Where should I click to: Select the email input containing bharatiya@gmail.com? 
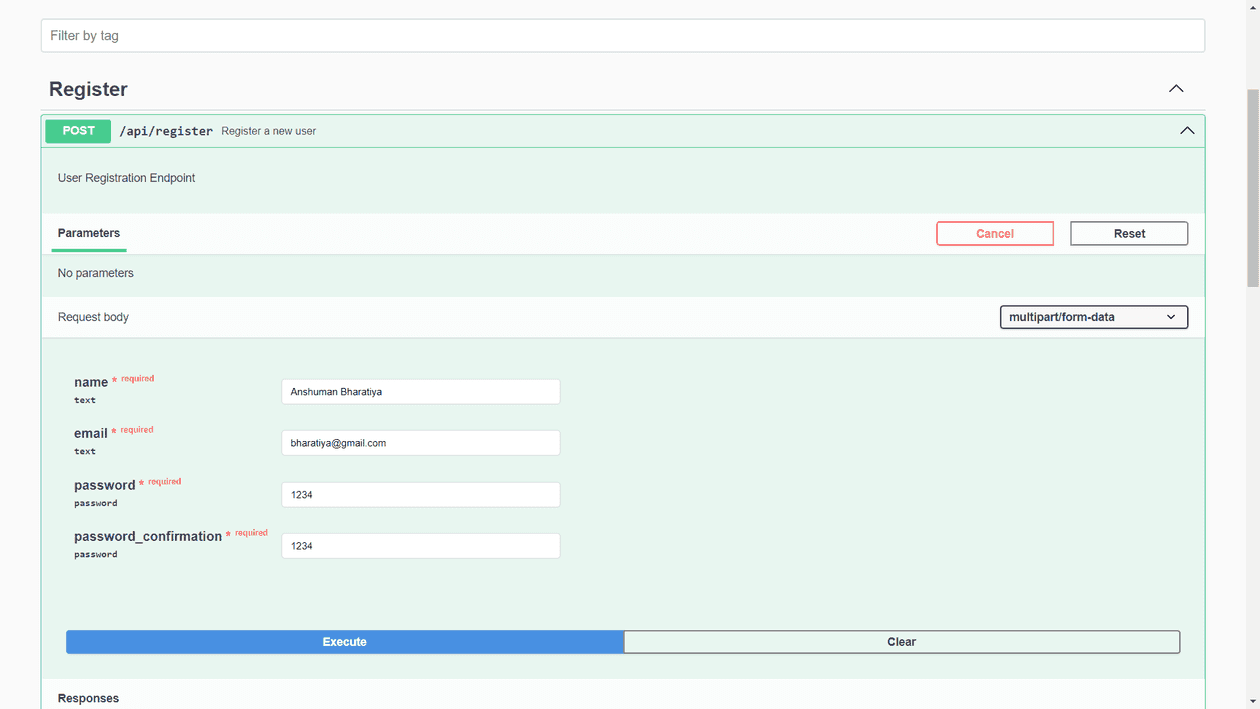(420, 442)
